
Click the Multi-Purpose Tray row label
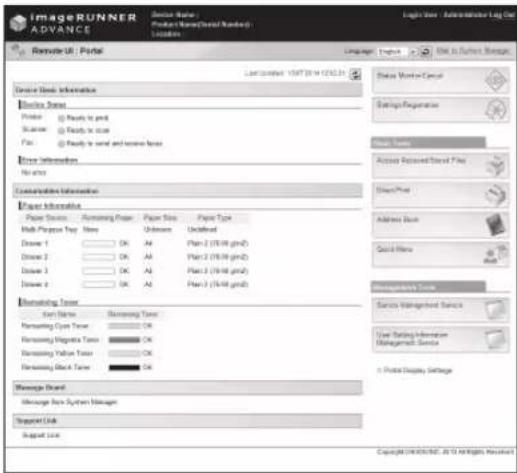(x=49, y=230)
